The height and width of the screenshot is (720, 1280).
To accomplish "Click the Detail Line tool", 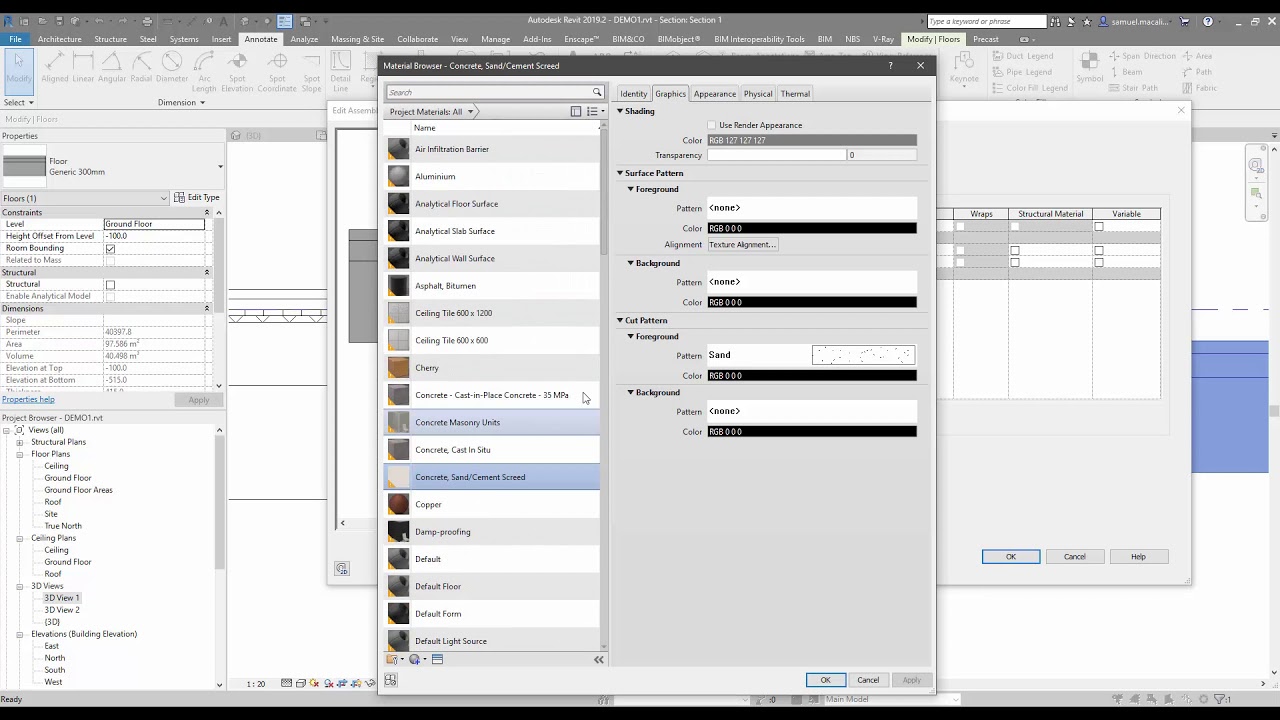I will pyautogui.click(x=341, y=72).
